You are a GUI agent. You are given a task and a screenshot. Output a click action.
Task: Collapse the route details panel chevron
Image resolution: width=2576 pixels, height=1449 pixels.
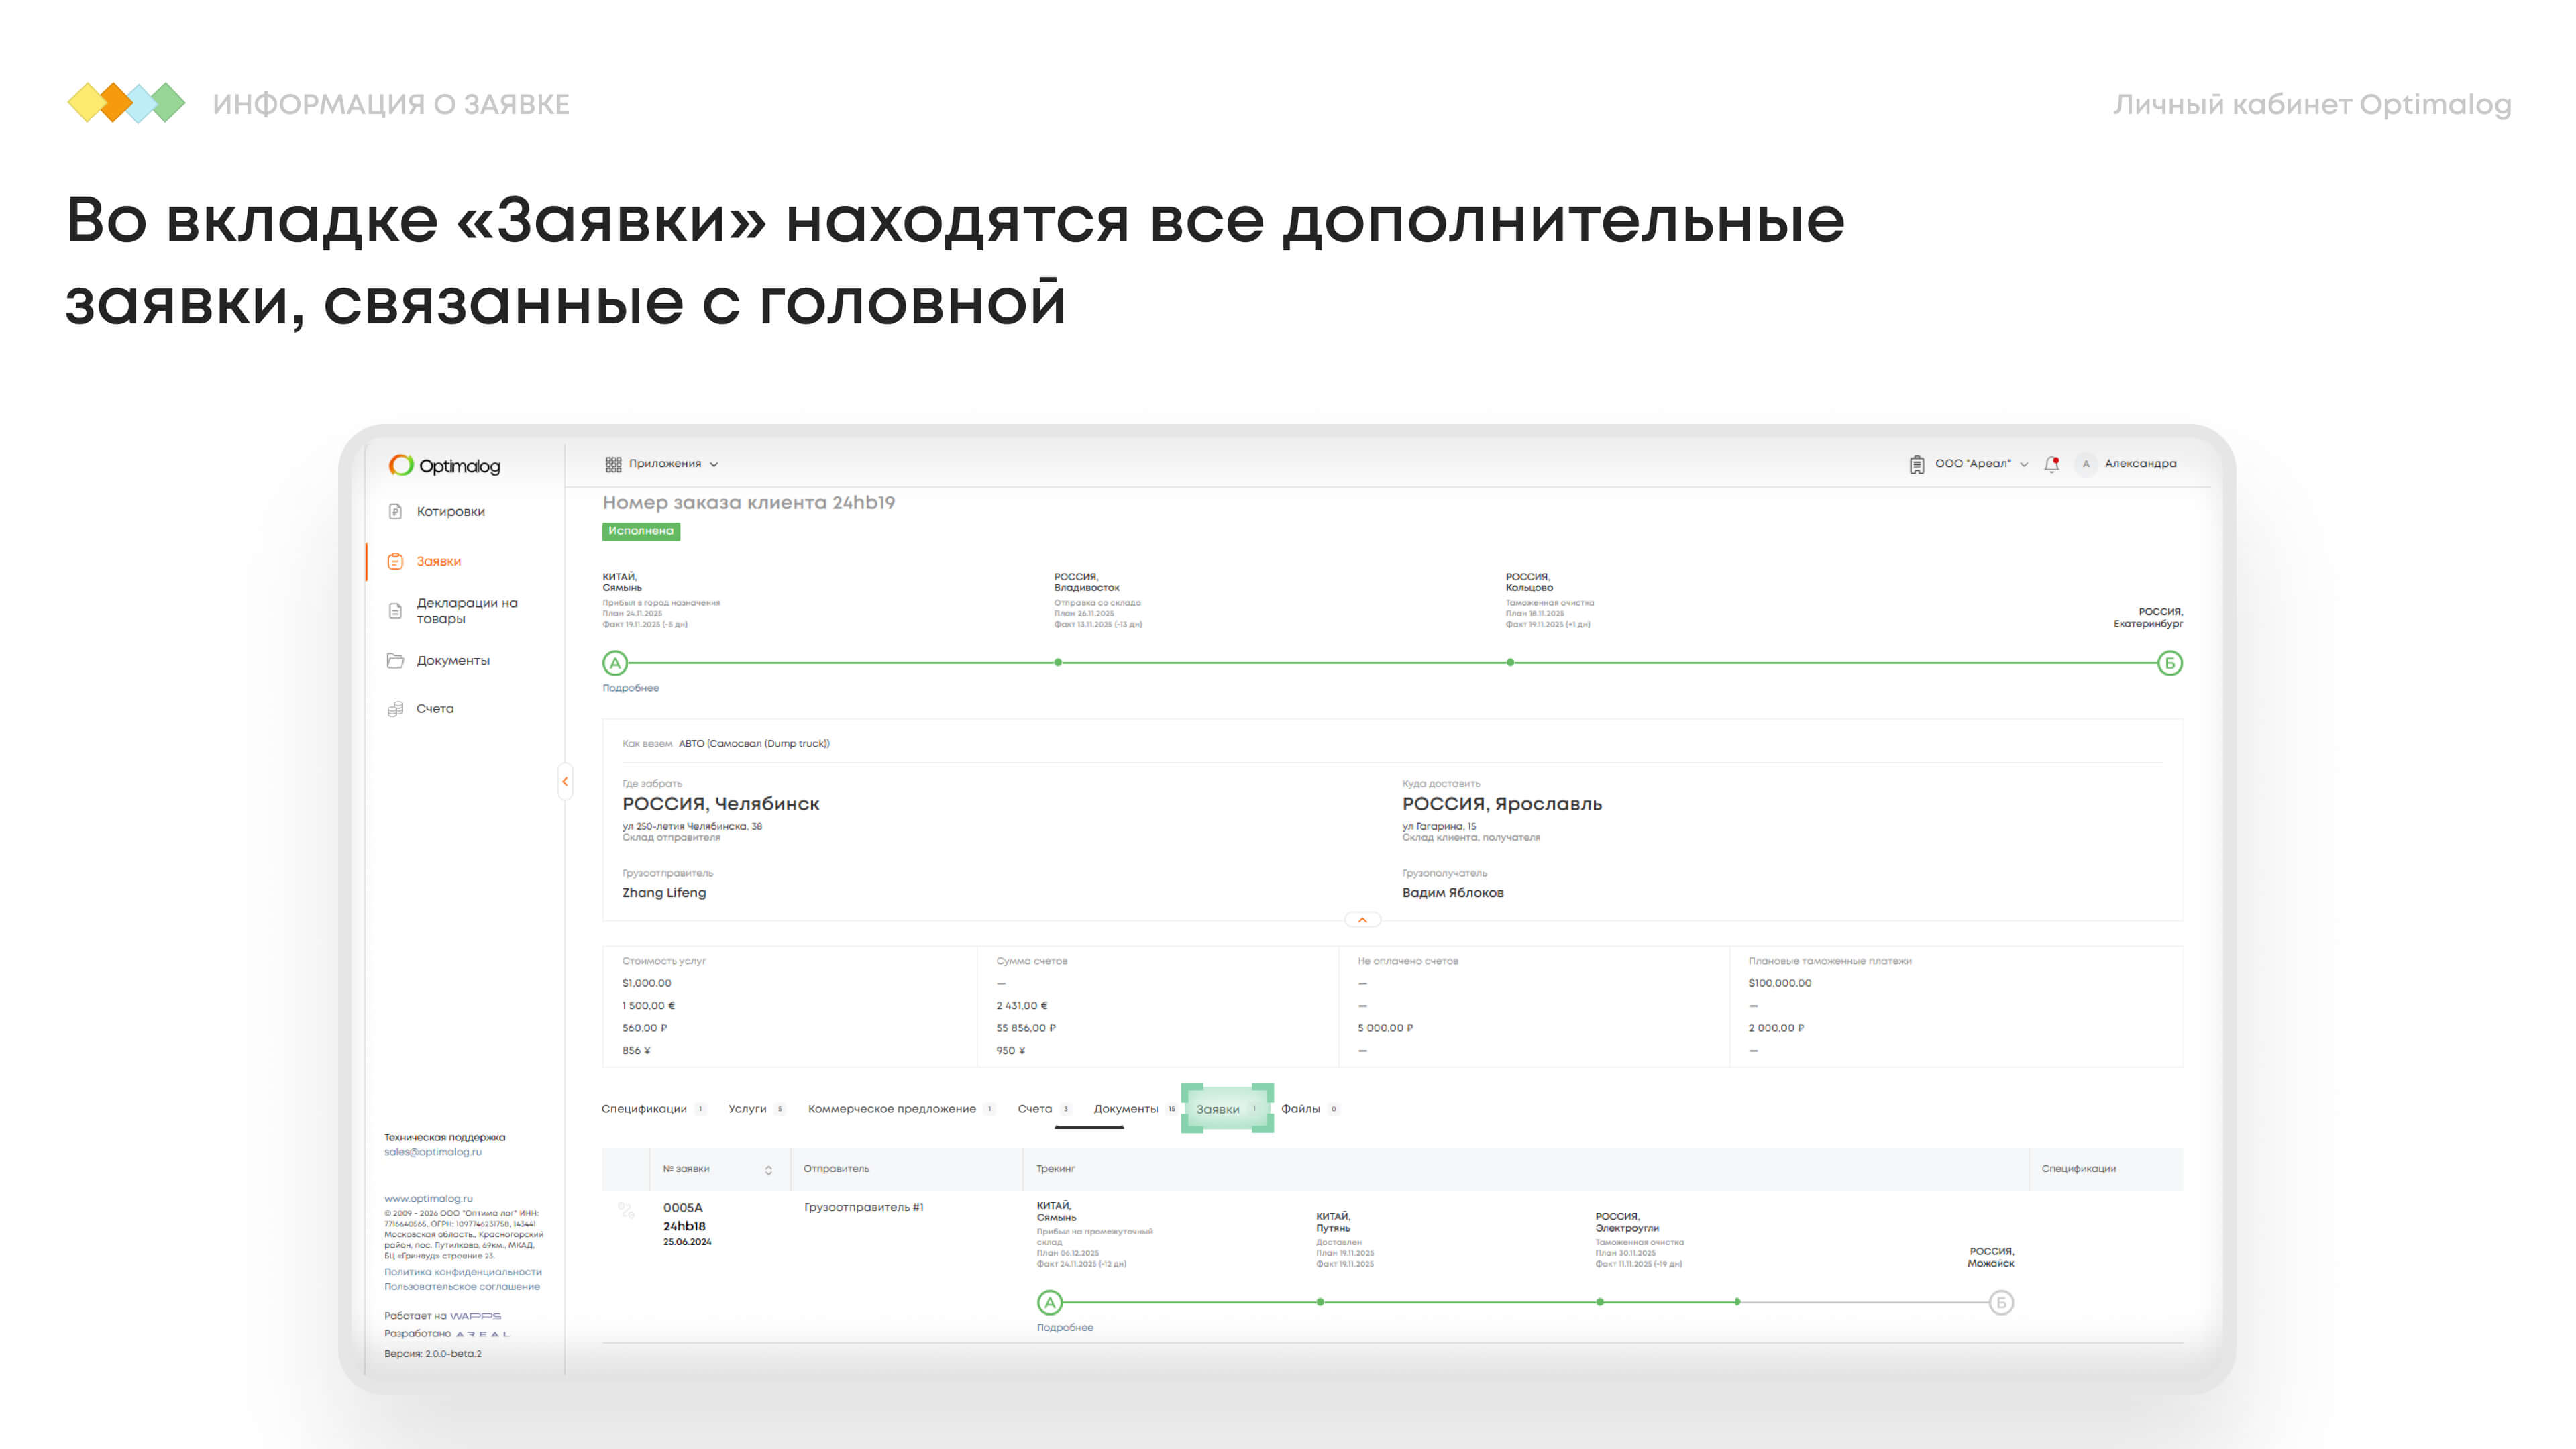[1362, 920]
